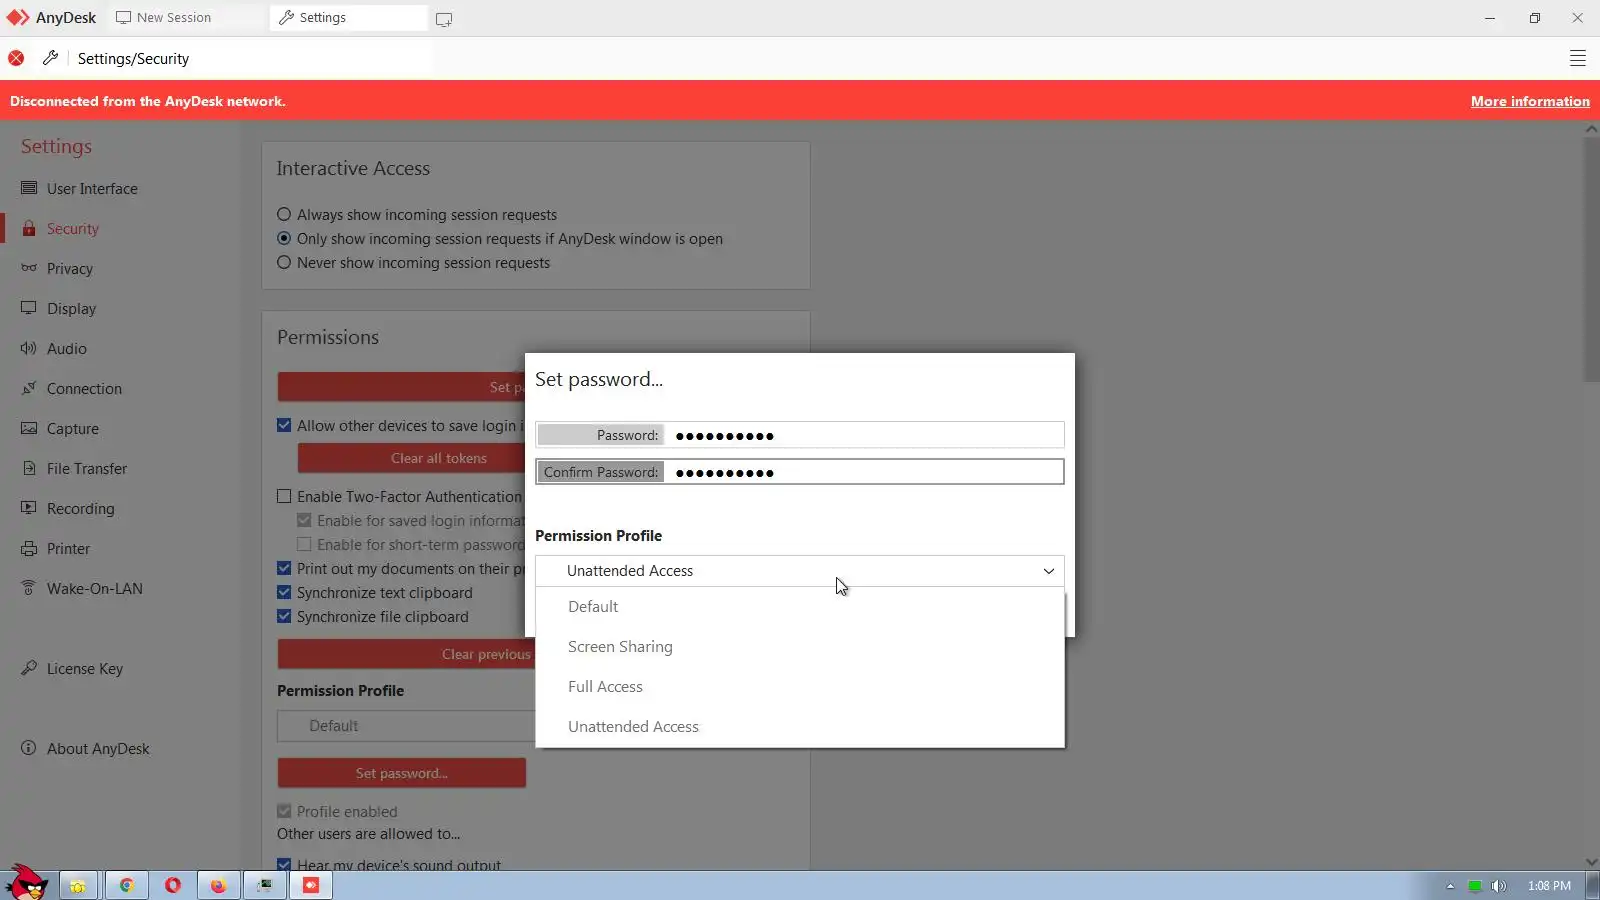Choose Full Access from the profile list
Viewport: 1600px width, 900px height.
click(800, 687)
